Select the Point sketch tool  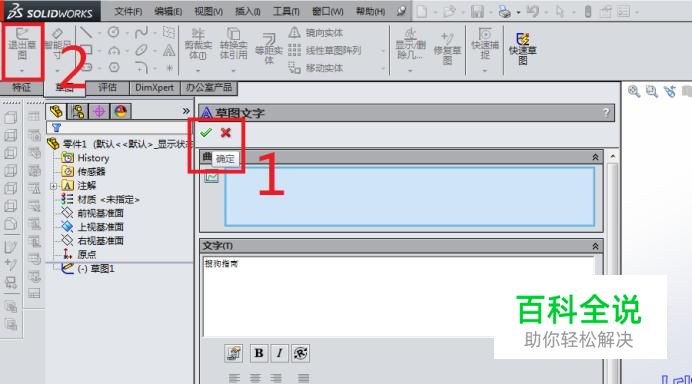pyautogui.click(x=169, y=68)
